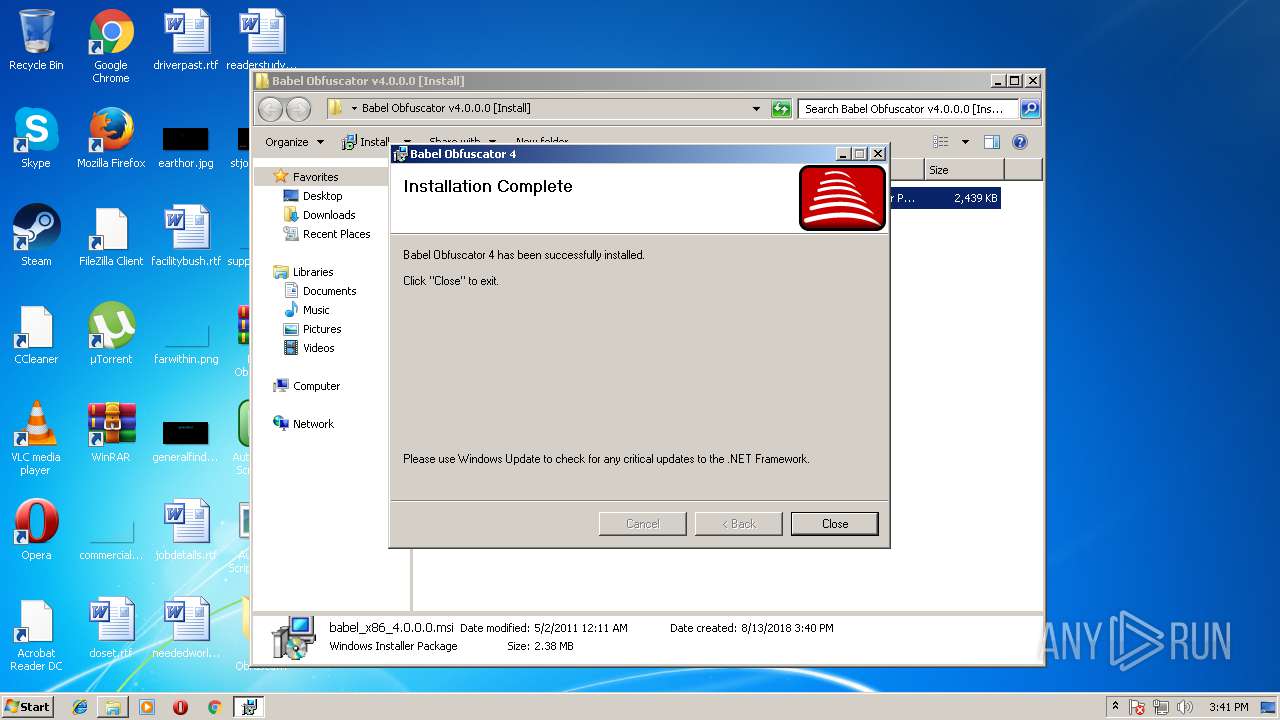Click Chrome icon in taskbar

point(214,706)
